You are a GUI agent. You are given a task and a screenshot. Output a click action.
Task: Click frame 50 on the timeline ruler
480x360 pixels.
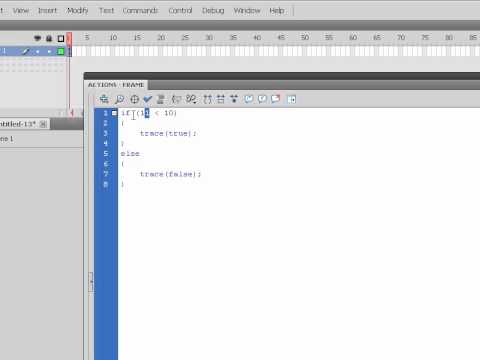click(305, 38)
